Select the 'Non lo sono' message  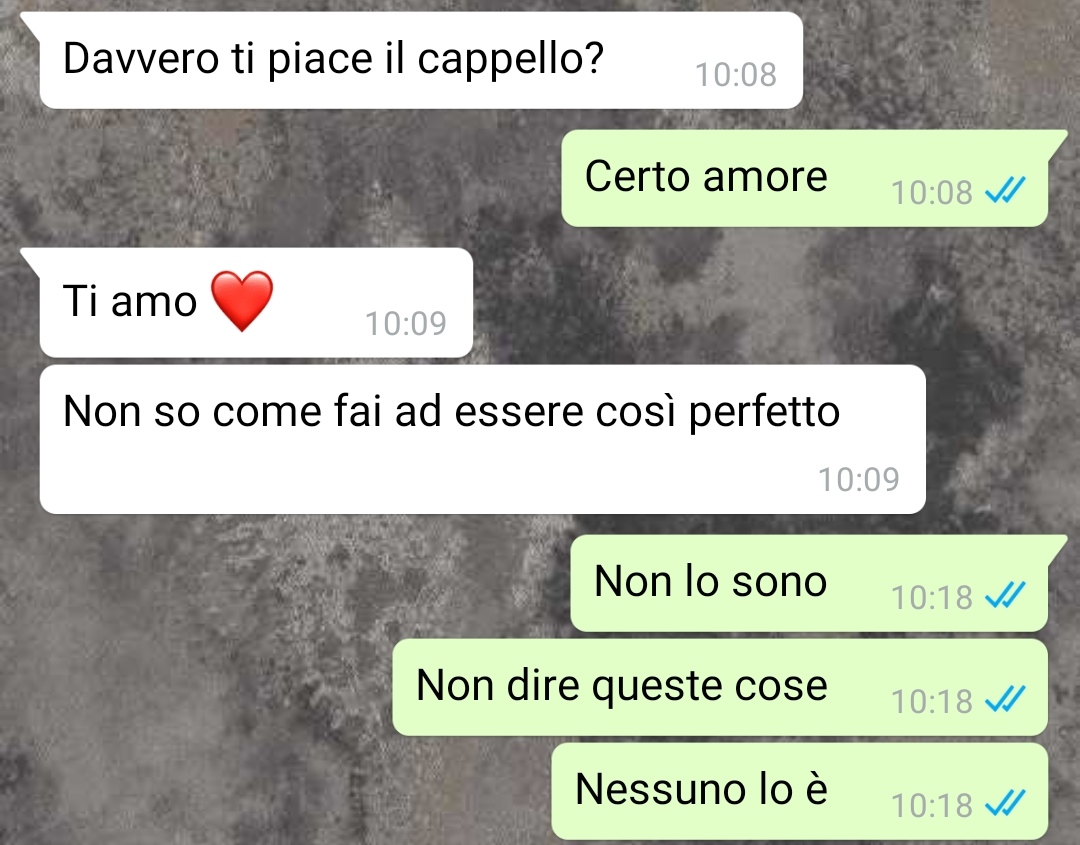click(x=809, y=583)
